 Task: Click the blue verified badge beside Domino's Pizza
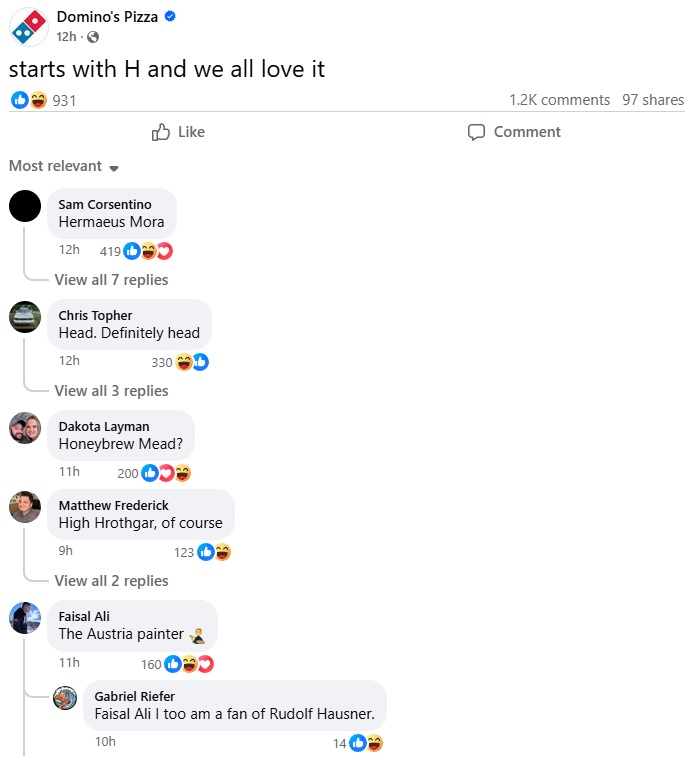(x=170, y=16)
